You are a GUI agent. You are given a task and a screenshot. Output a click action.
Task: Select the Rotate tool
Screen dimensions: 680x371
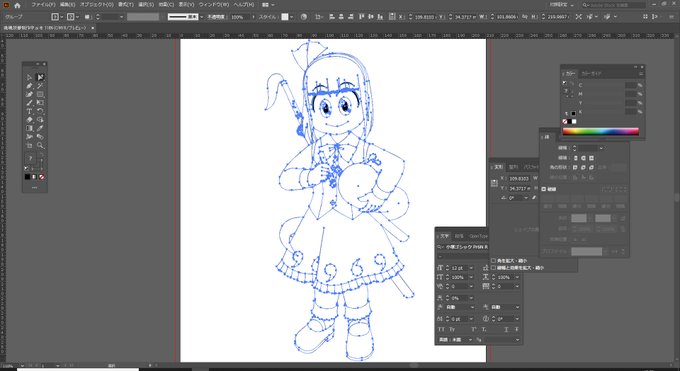tap(40, 111)
